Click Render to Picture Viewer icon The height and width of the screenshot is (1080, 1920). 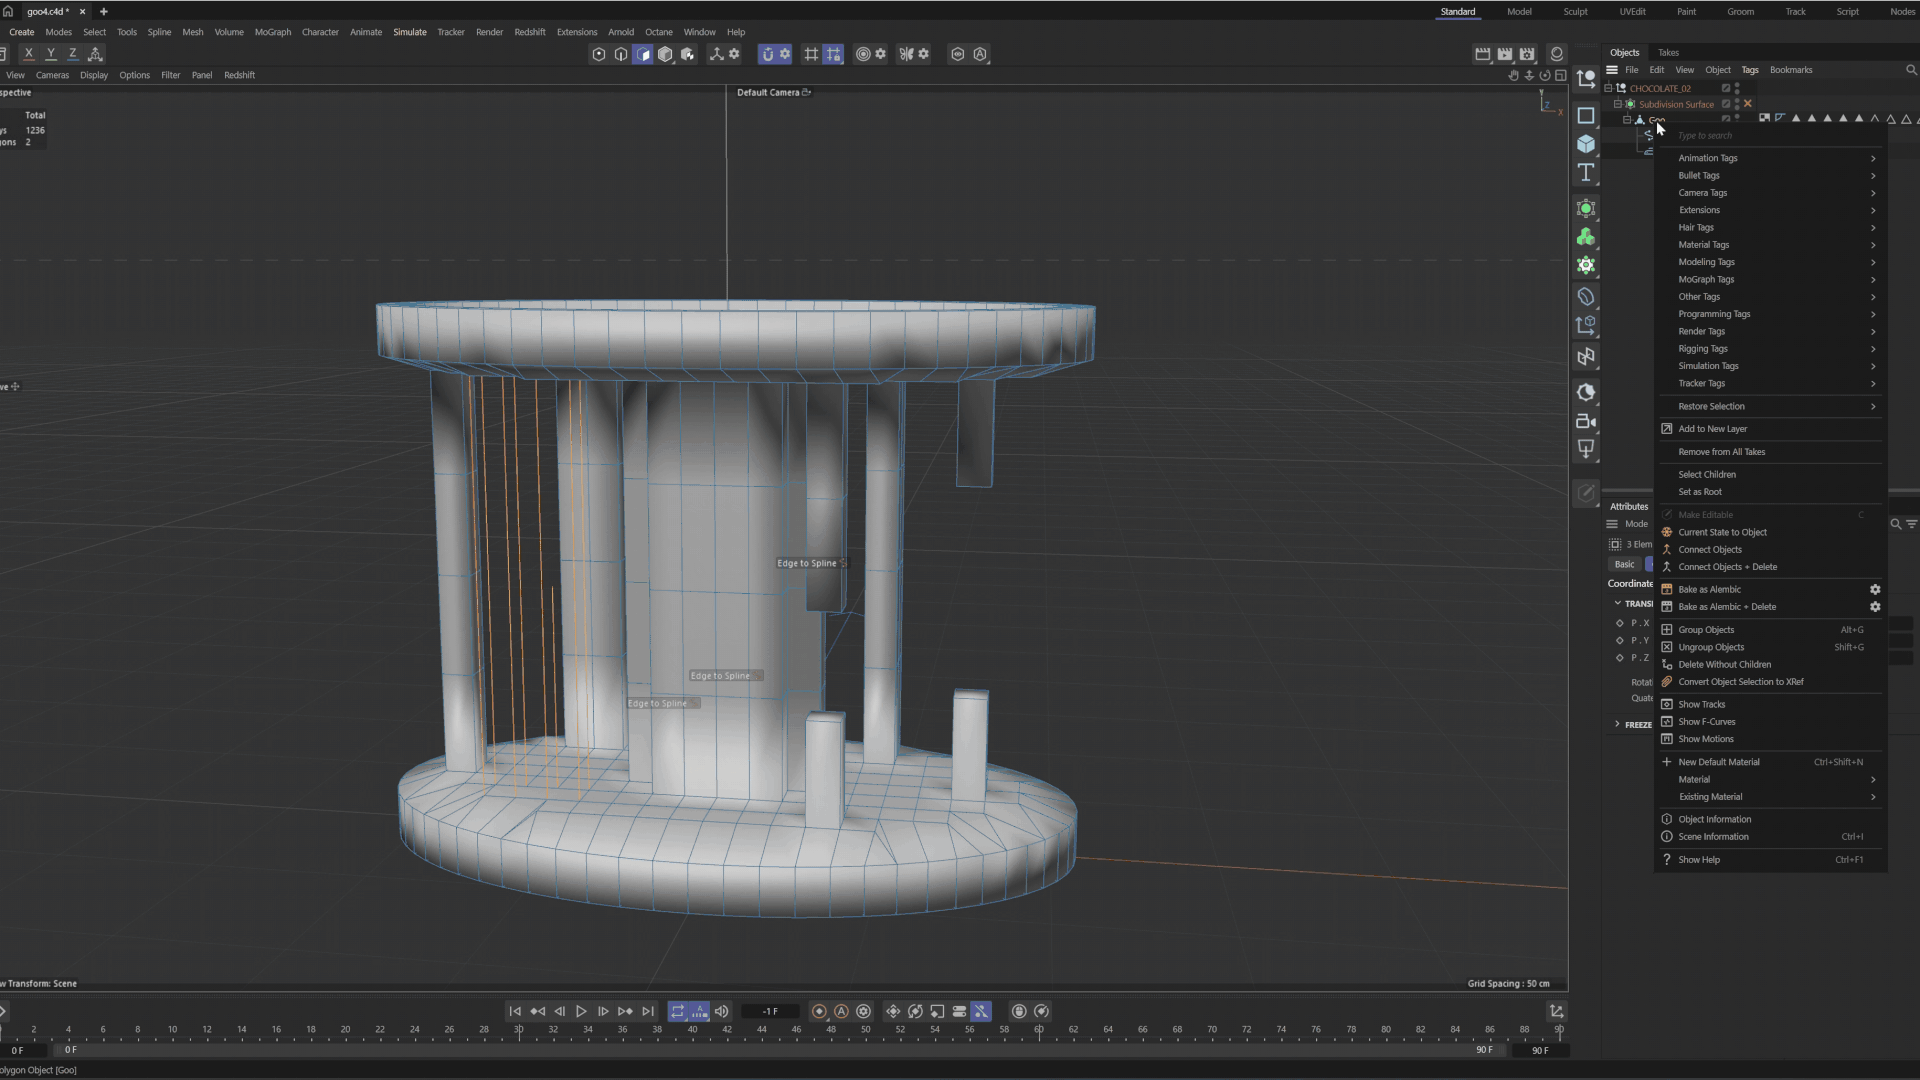click(1504, 54)
